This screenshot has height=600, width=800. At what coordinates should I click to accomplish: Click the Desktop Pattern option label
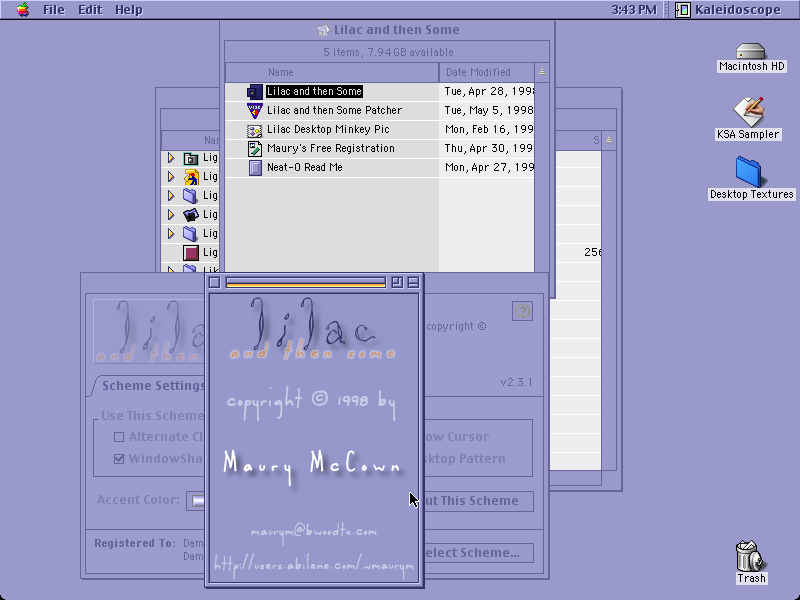(465, 459)
